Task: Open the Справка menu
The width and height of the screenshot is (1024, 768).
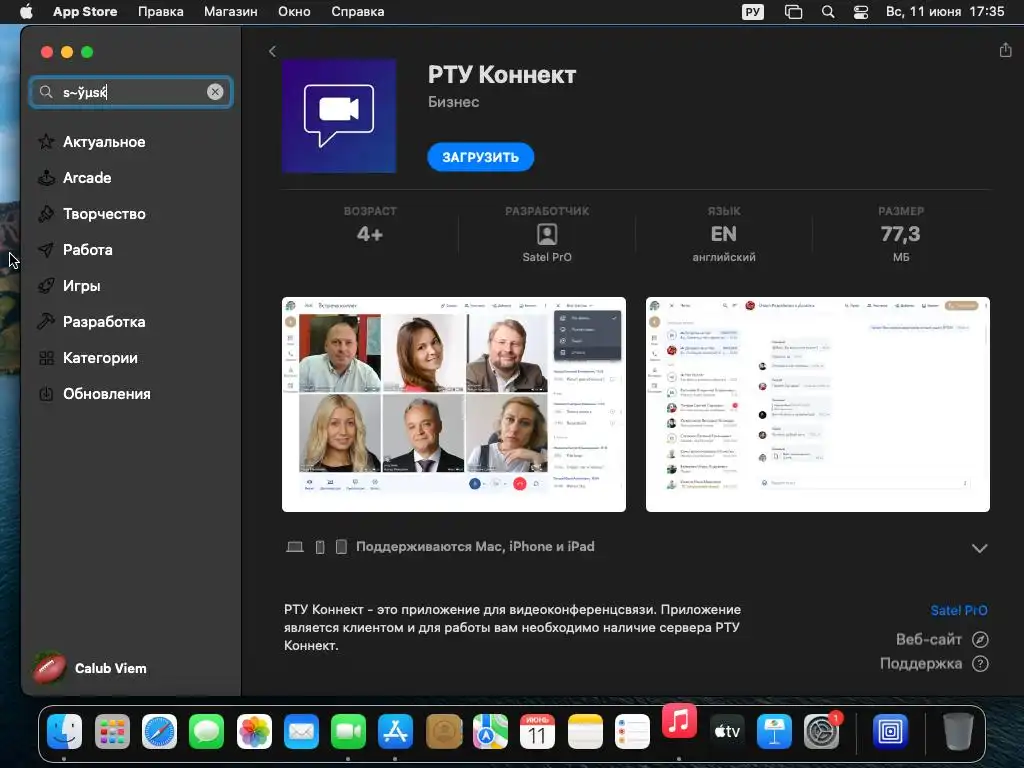Action: point(358,12)
